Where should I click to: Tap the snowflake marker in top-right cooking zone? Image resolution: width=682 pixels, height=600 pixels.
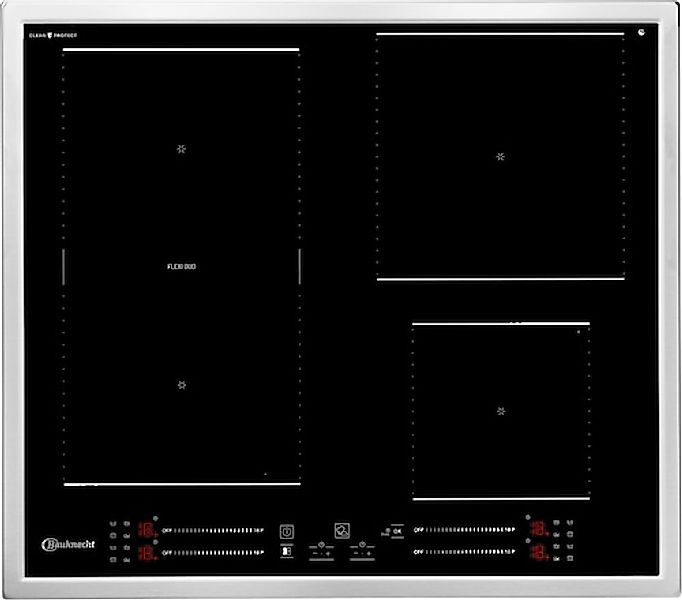tap(500, 157)
